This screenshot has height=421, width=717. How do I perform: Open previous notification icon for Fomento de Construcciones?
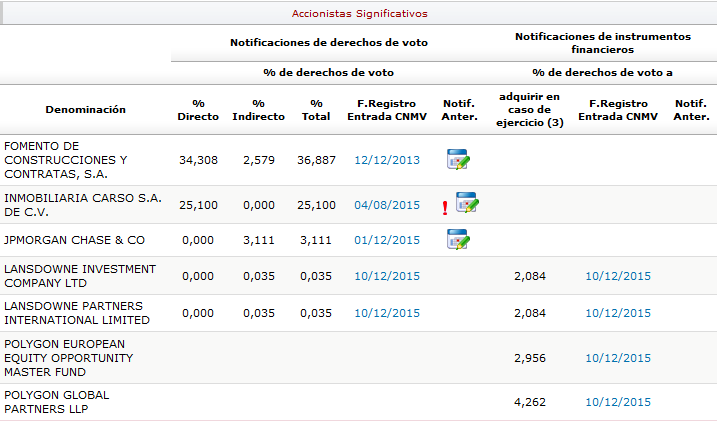(458, 160)
